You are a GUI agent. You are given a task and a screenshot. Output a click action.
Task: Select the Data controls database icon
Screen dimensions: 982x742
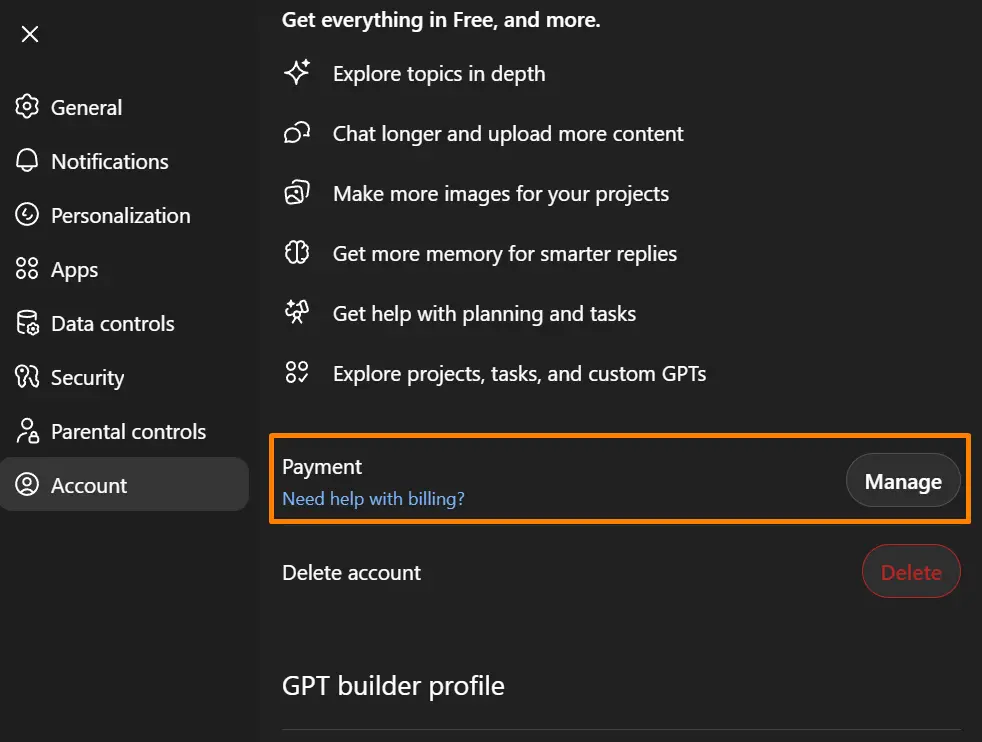(28, 323)
